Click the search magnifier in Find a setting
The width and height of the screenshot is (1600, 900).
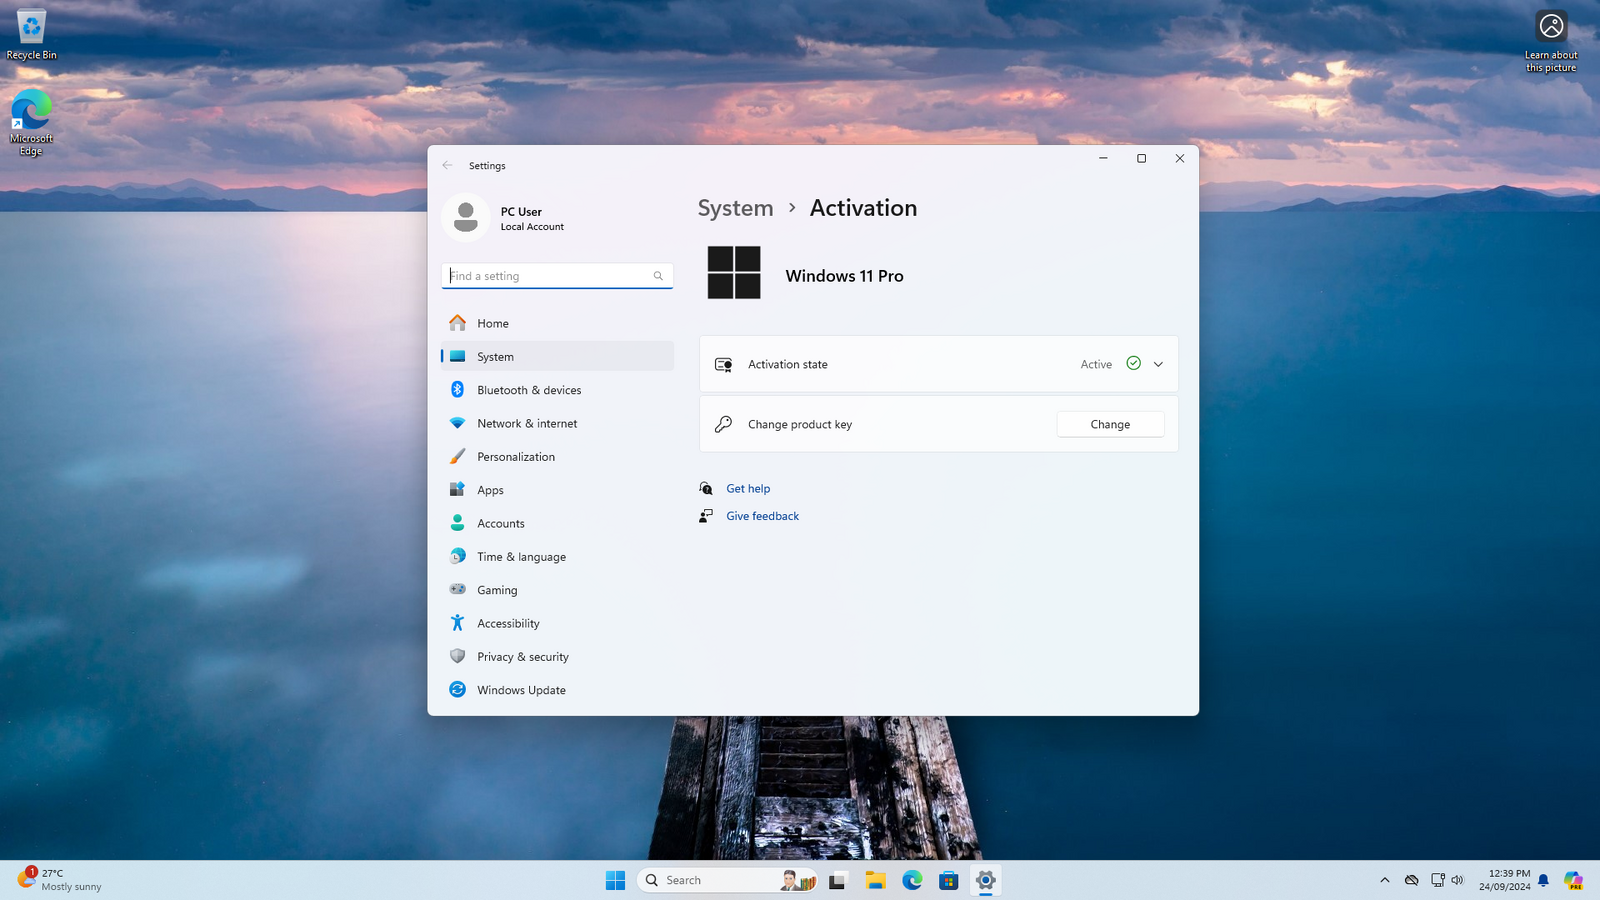coord(658,276)
